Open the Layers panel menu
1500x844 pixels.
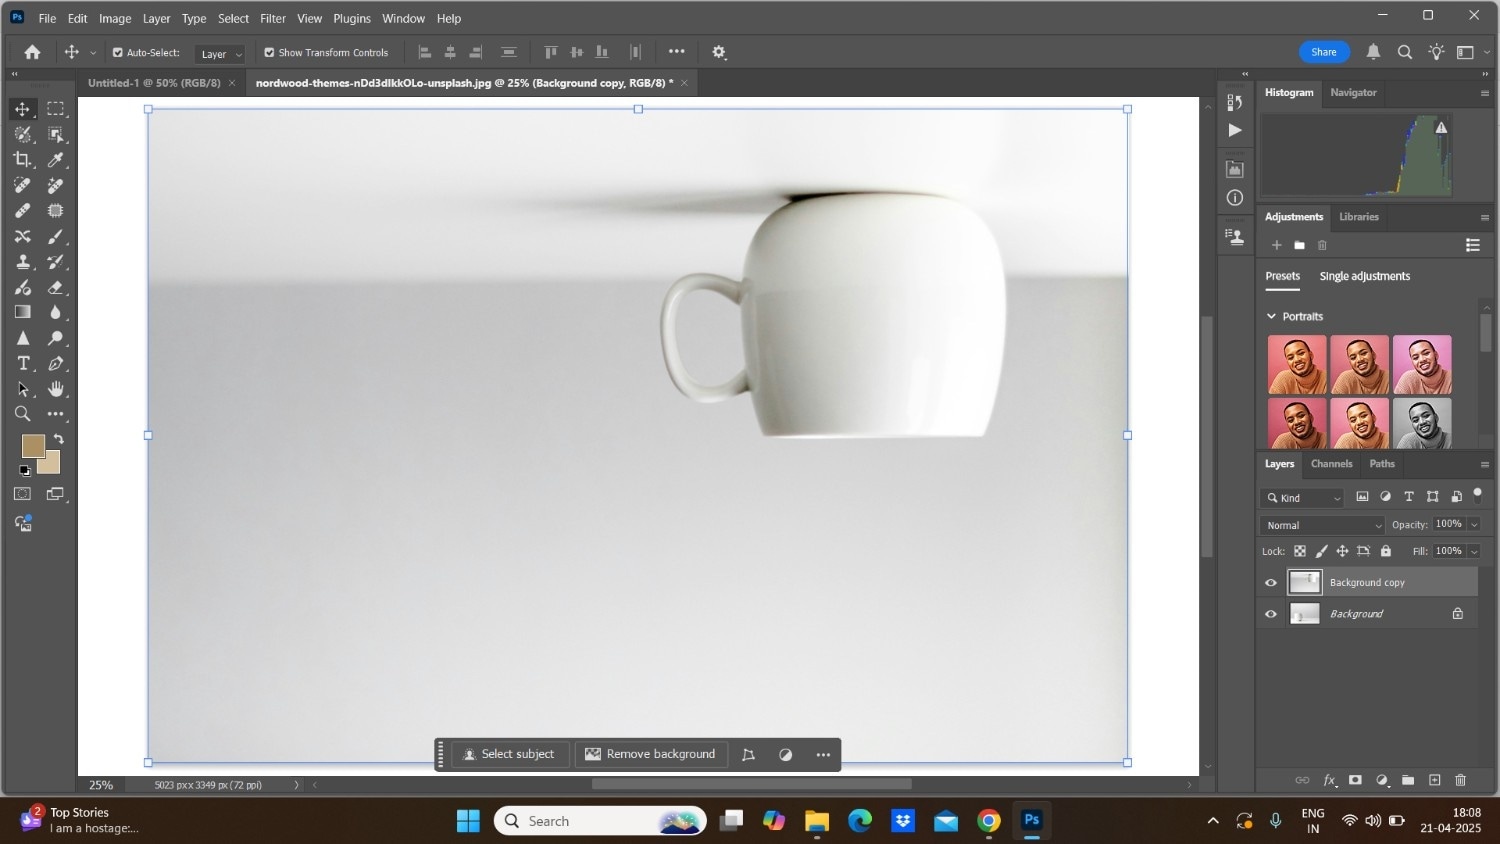pyautogui.click(x=1484, y=464)
